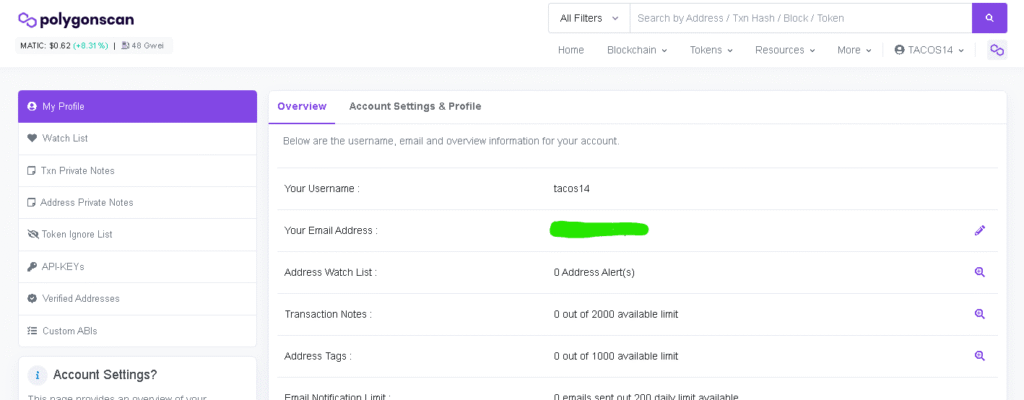
Task: Open Watch List in the sidebar
Action: coord(65,138)
